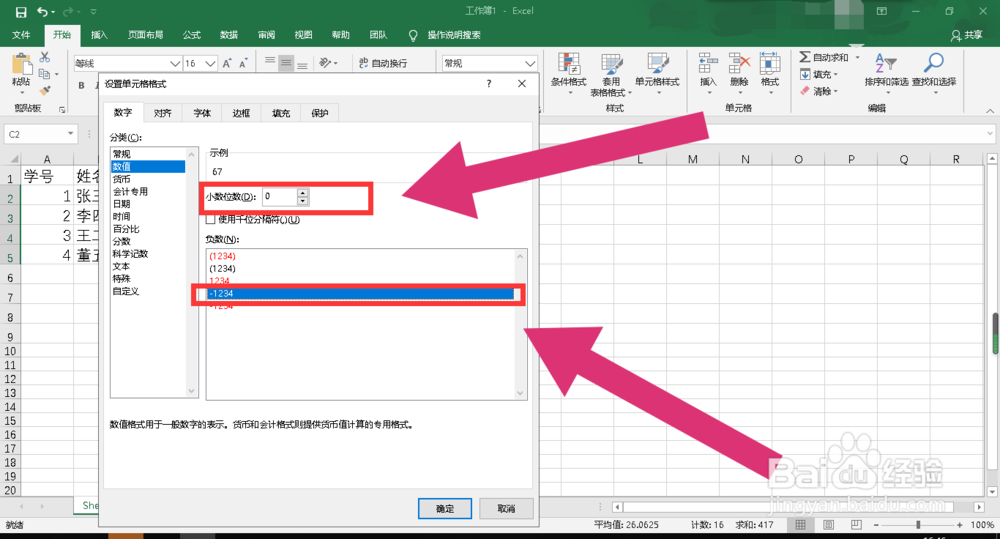This screenshot has height=539, width=1000.
Task: Open the File (文件) menu
Action: click(x=21, y=35)
